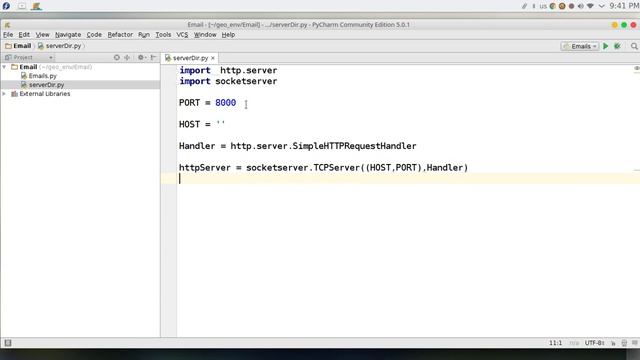This screenshot has height=360, width=640.
Task: Close the serverDir.py editor tab
Action: click(213, 58)
